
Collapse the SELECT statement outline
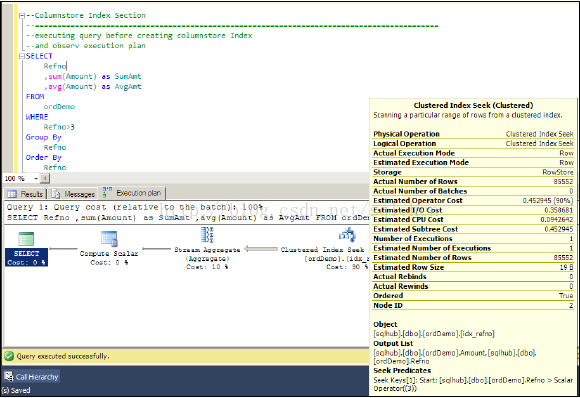[22, 56]
